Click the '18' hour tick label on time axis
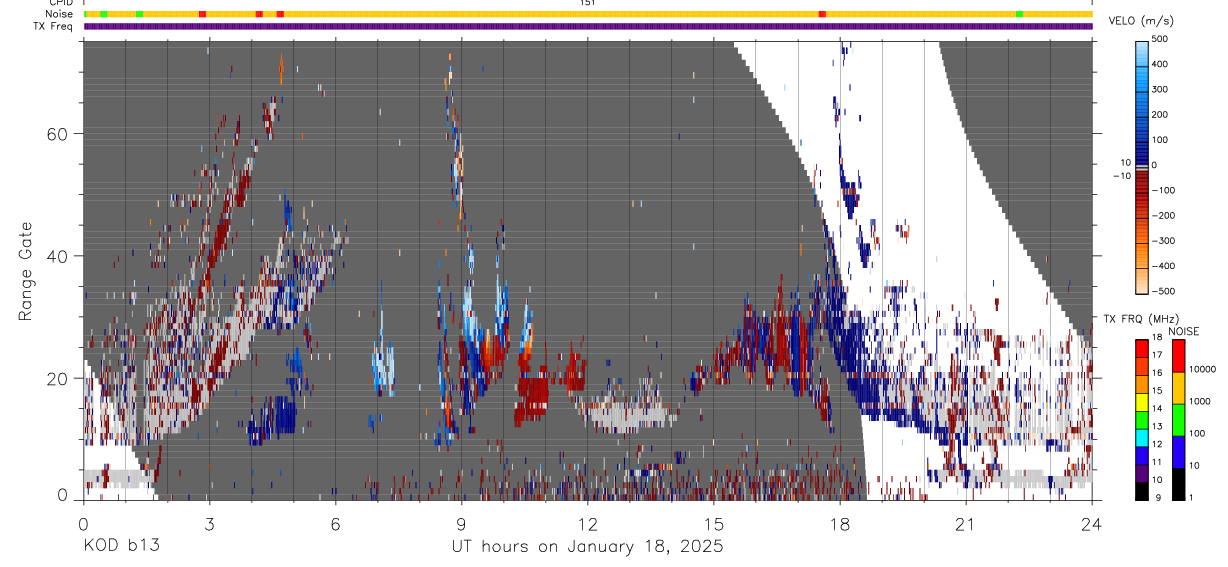Image resolution: width=1228 pixels, height=567 pixels. [840, 524]
